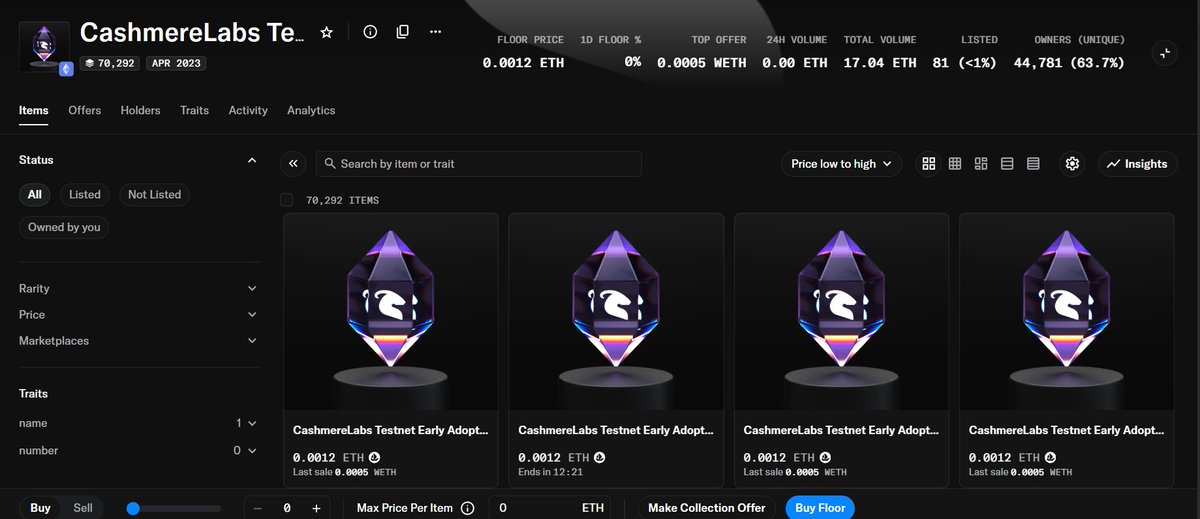The height and width of the screenshot is (519, 1200).
Task: Copy collection address with the copy icon
Action: (x=402, y=32)
